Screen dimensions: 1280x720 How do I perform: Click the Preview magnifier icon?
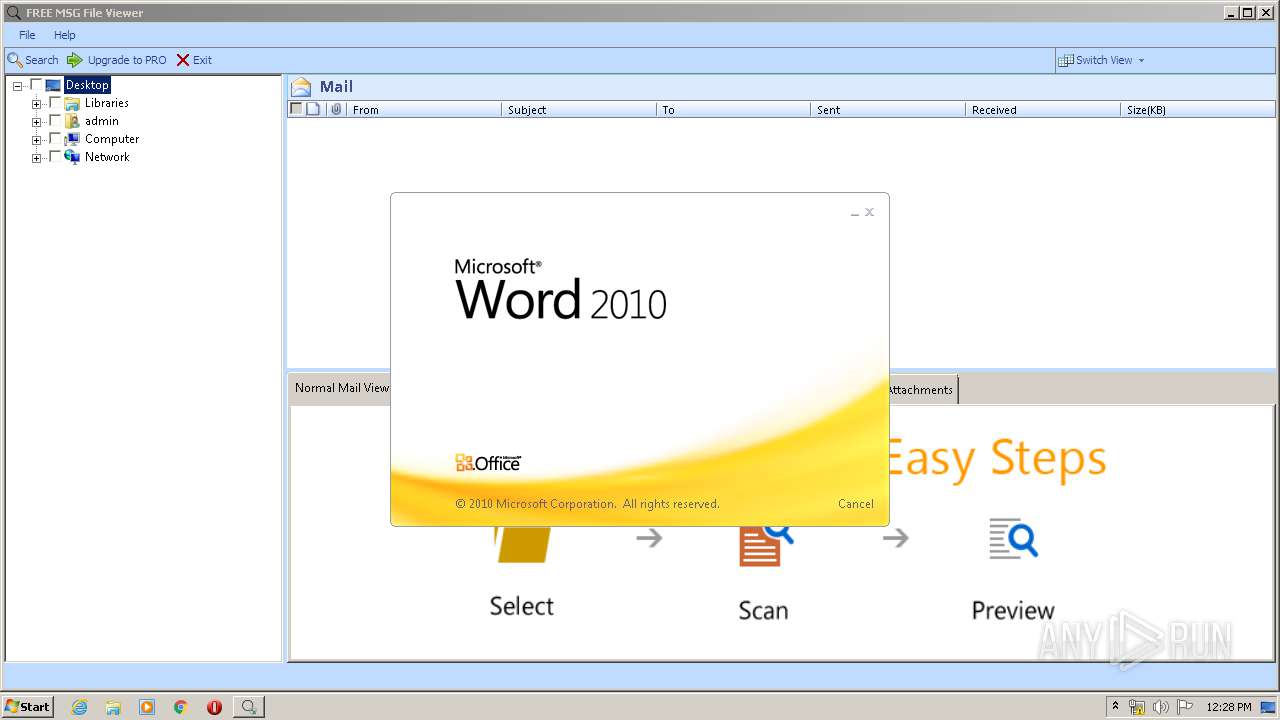[x=1013, y=538]
